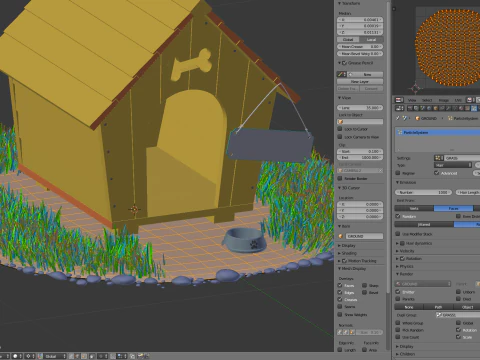The image size is (480, 360).
Task: Collapse the 3D Cursor panel
Action: point(340,188)
